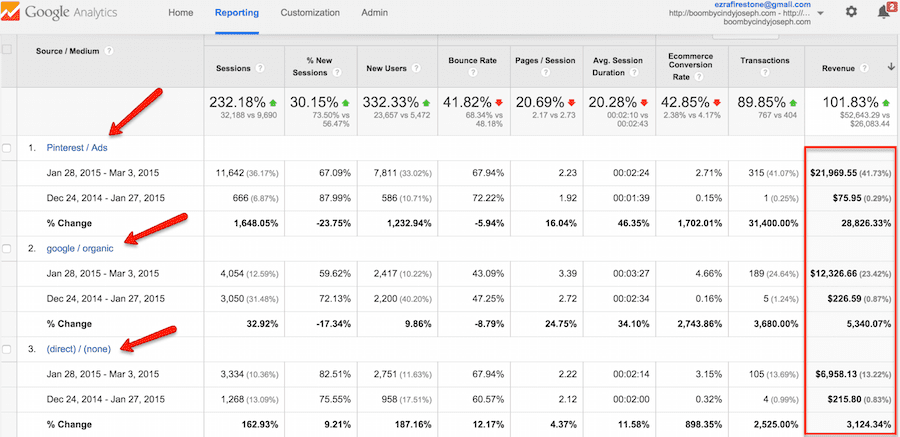Image resolution: width=900 pixels, height=437 pixels.
Task: Open help icon under Bounce Rate
Action: click(x=473, y=73)
